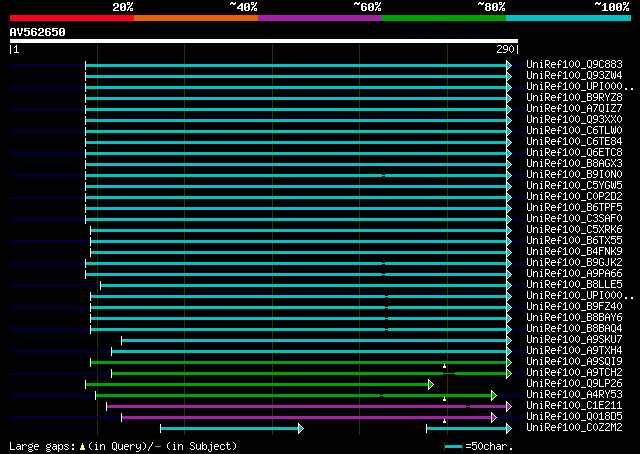Select the UniRef100_C5XRK6 label
This screenshot has height=454, width=640.
coord(574,230)
